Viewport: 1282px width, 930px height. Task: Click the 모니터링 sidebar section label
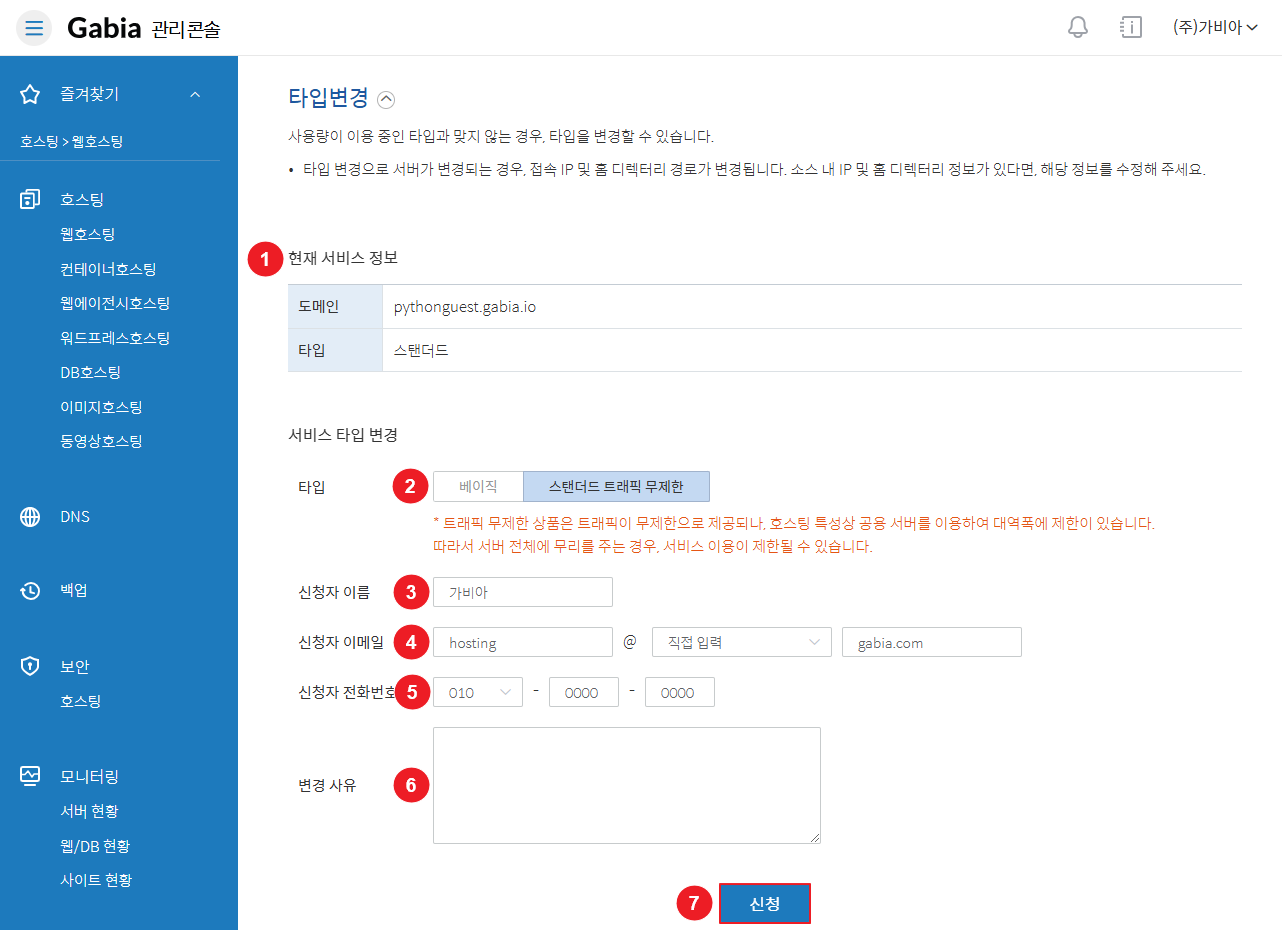click(x=90, y=776)
